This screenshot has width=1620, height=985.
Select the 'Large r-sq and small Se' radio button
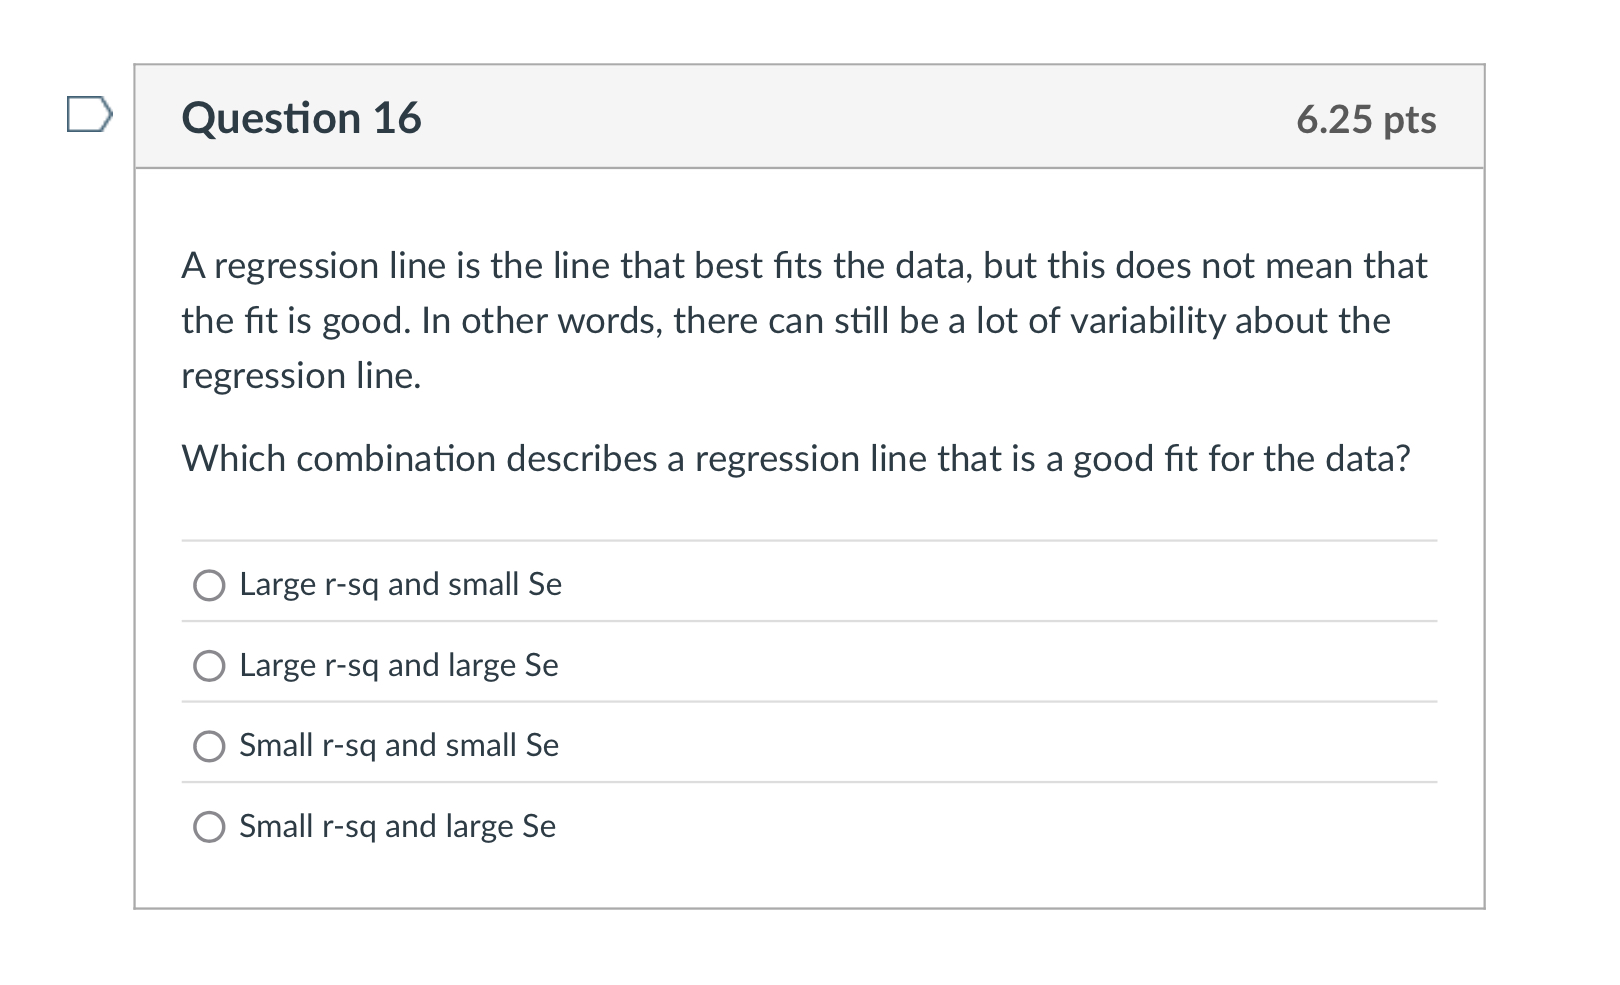209,585
